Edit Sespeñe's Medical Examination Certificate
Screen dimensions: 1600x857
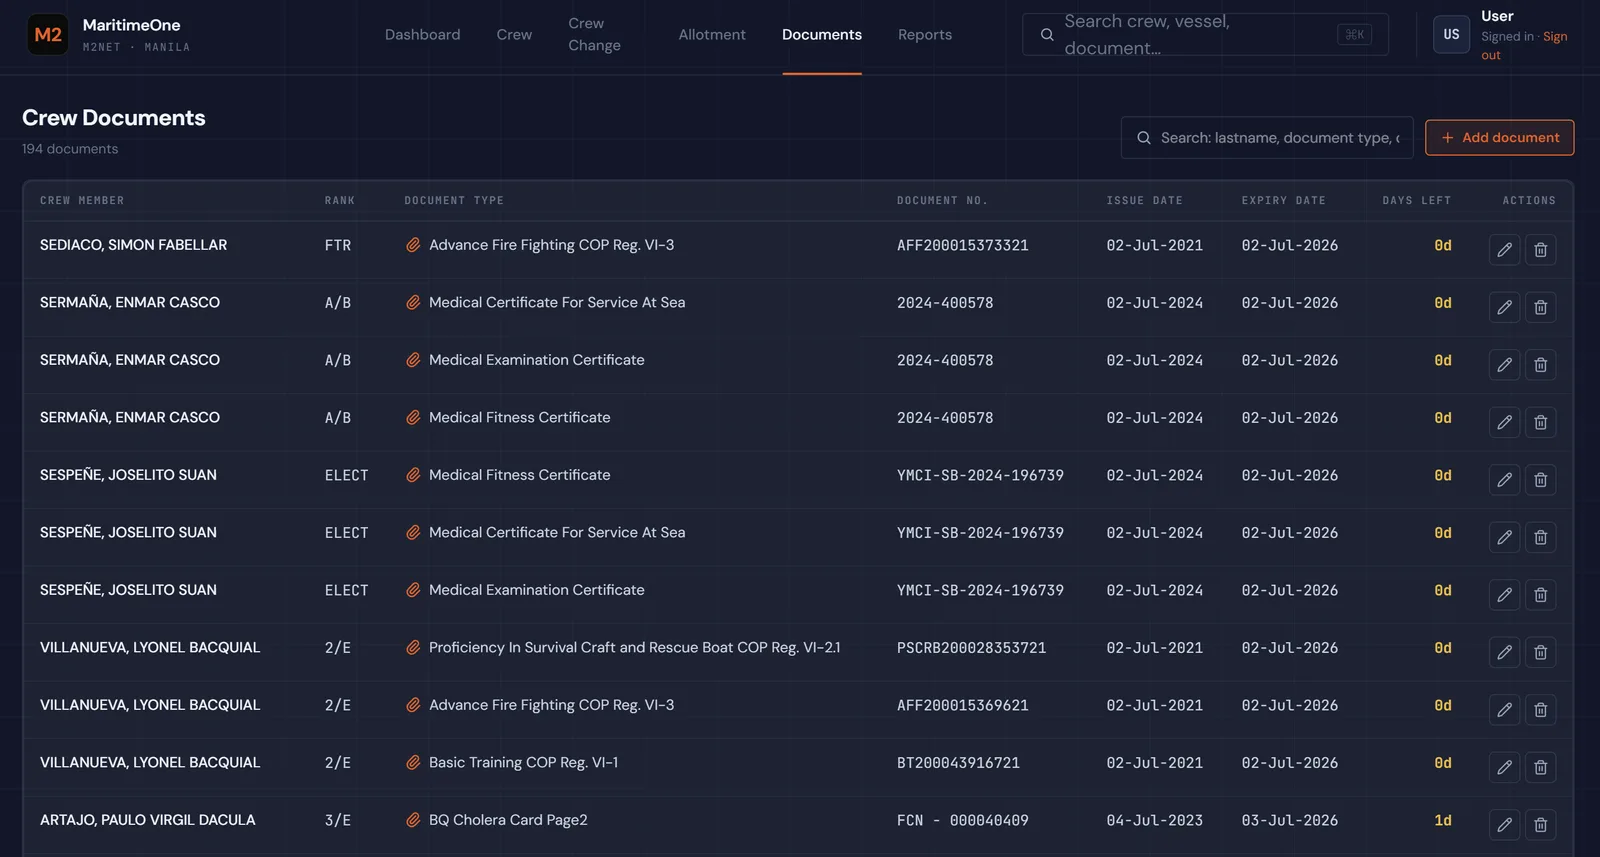pyautogui.click(x=1504, y=595)
